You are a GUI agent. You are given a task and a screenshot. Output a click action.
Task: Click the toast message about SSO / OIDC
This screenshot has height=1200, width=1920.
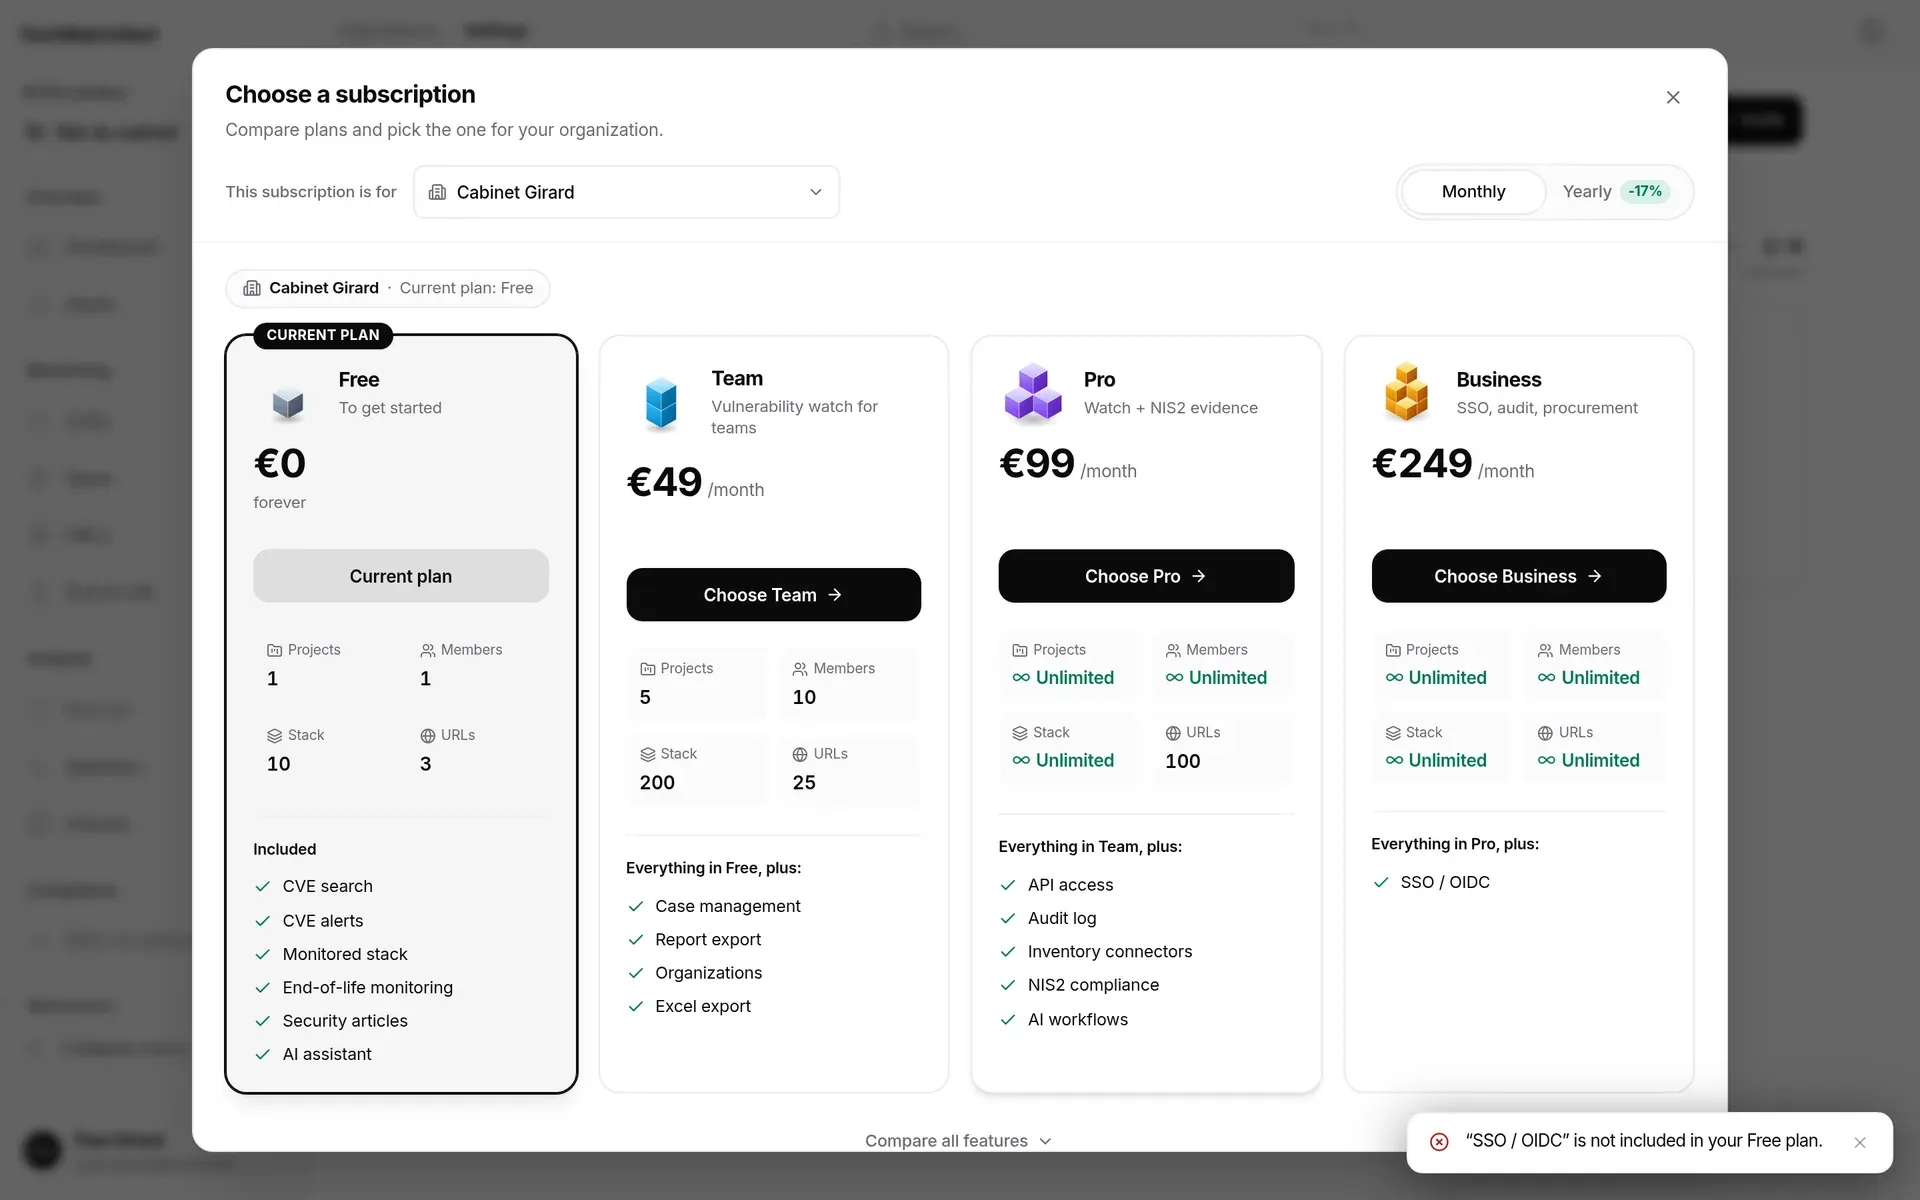1643,1141
